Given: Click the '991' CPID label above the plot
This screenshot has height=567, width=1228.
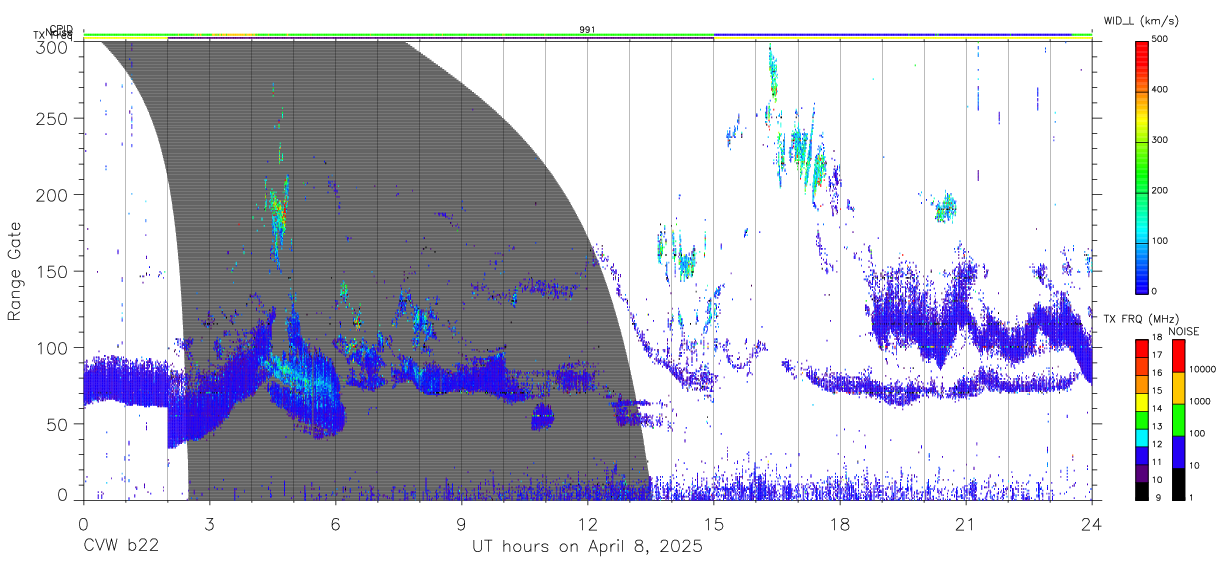Looking at the screenshot, I should click(x=588, y=30).
